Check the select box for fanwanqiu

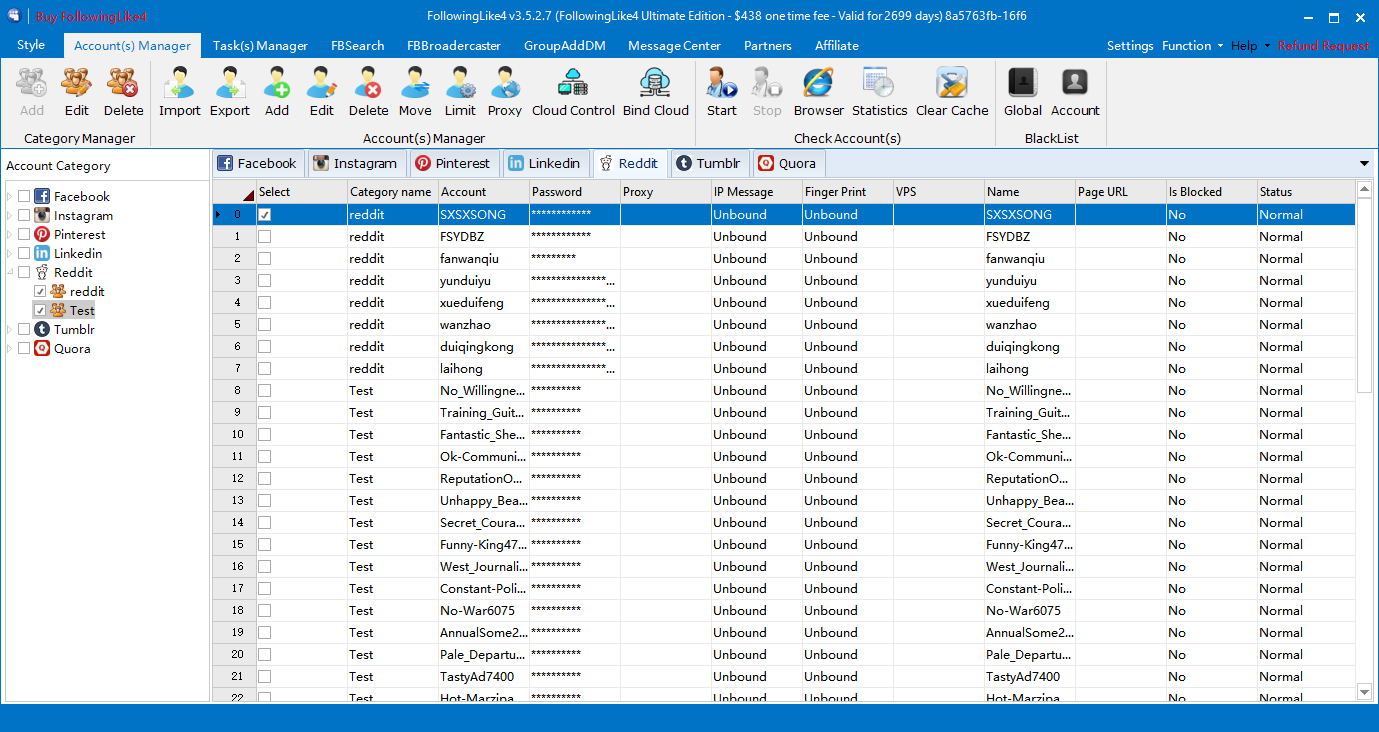(265, 259)
